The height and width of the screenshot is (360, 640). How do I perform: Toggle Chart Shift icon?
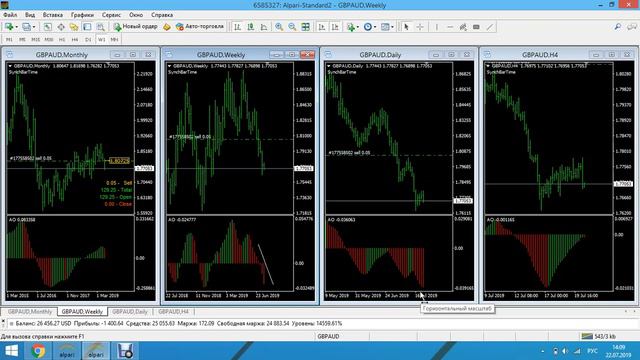[335, 27]
